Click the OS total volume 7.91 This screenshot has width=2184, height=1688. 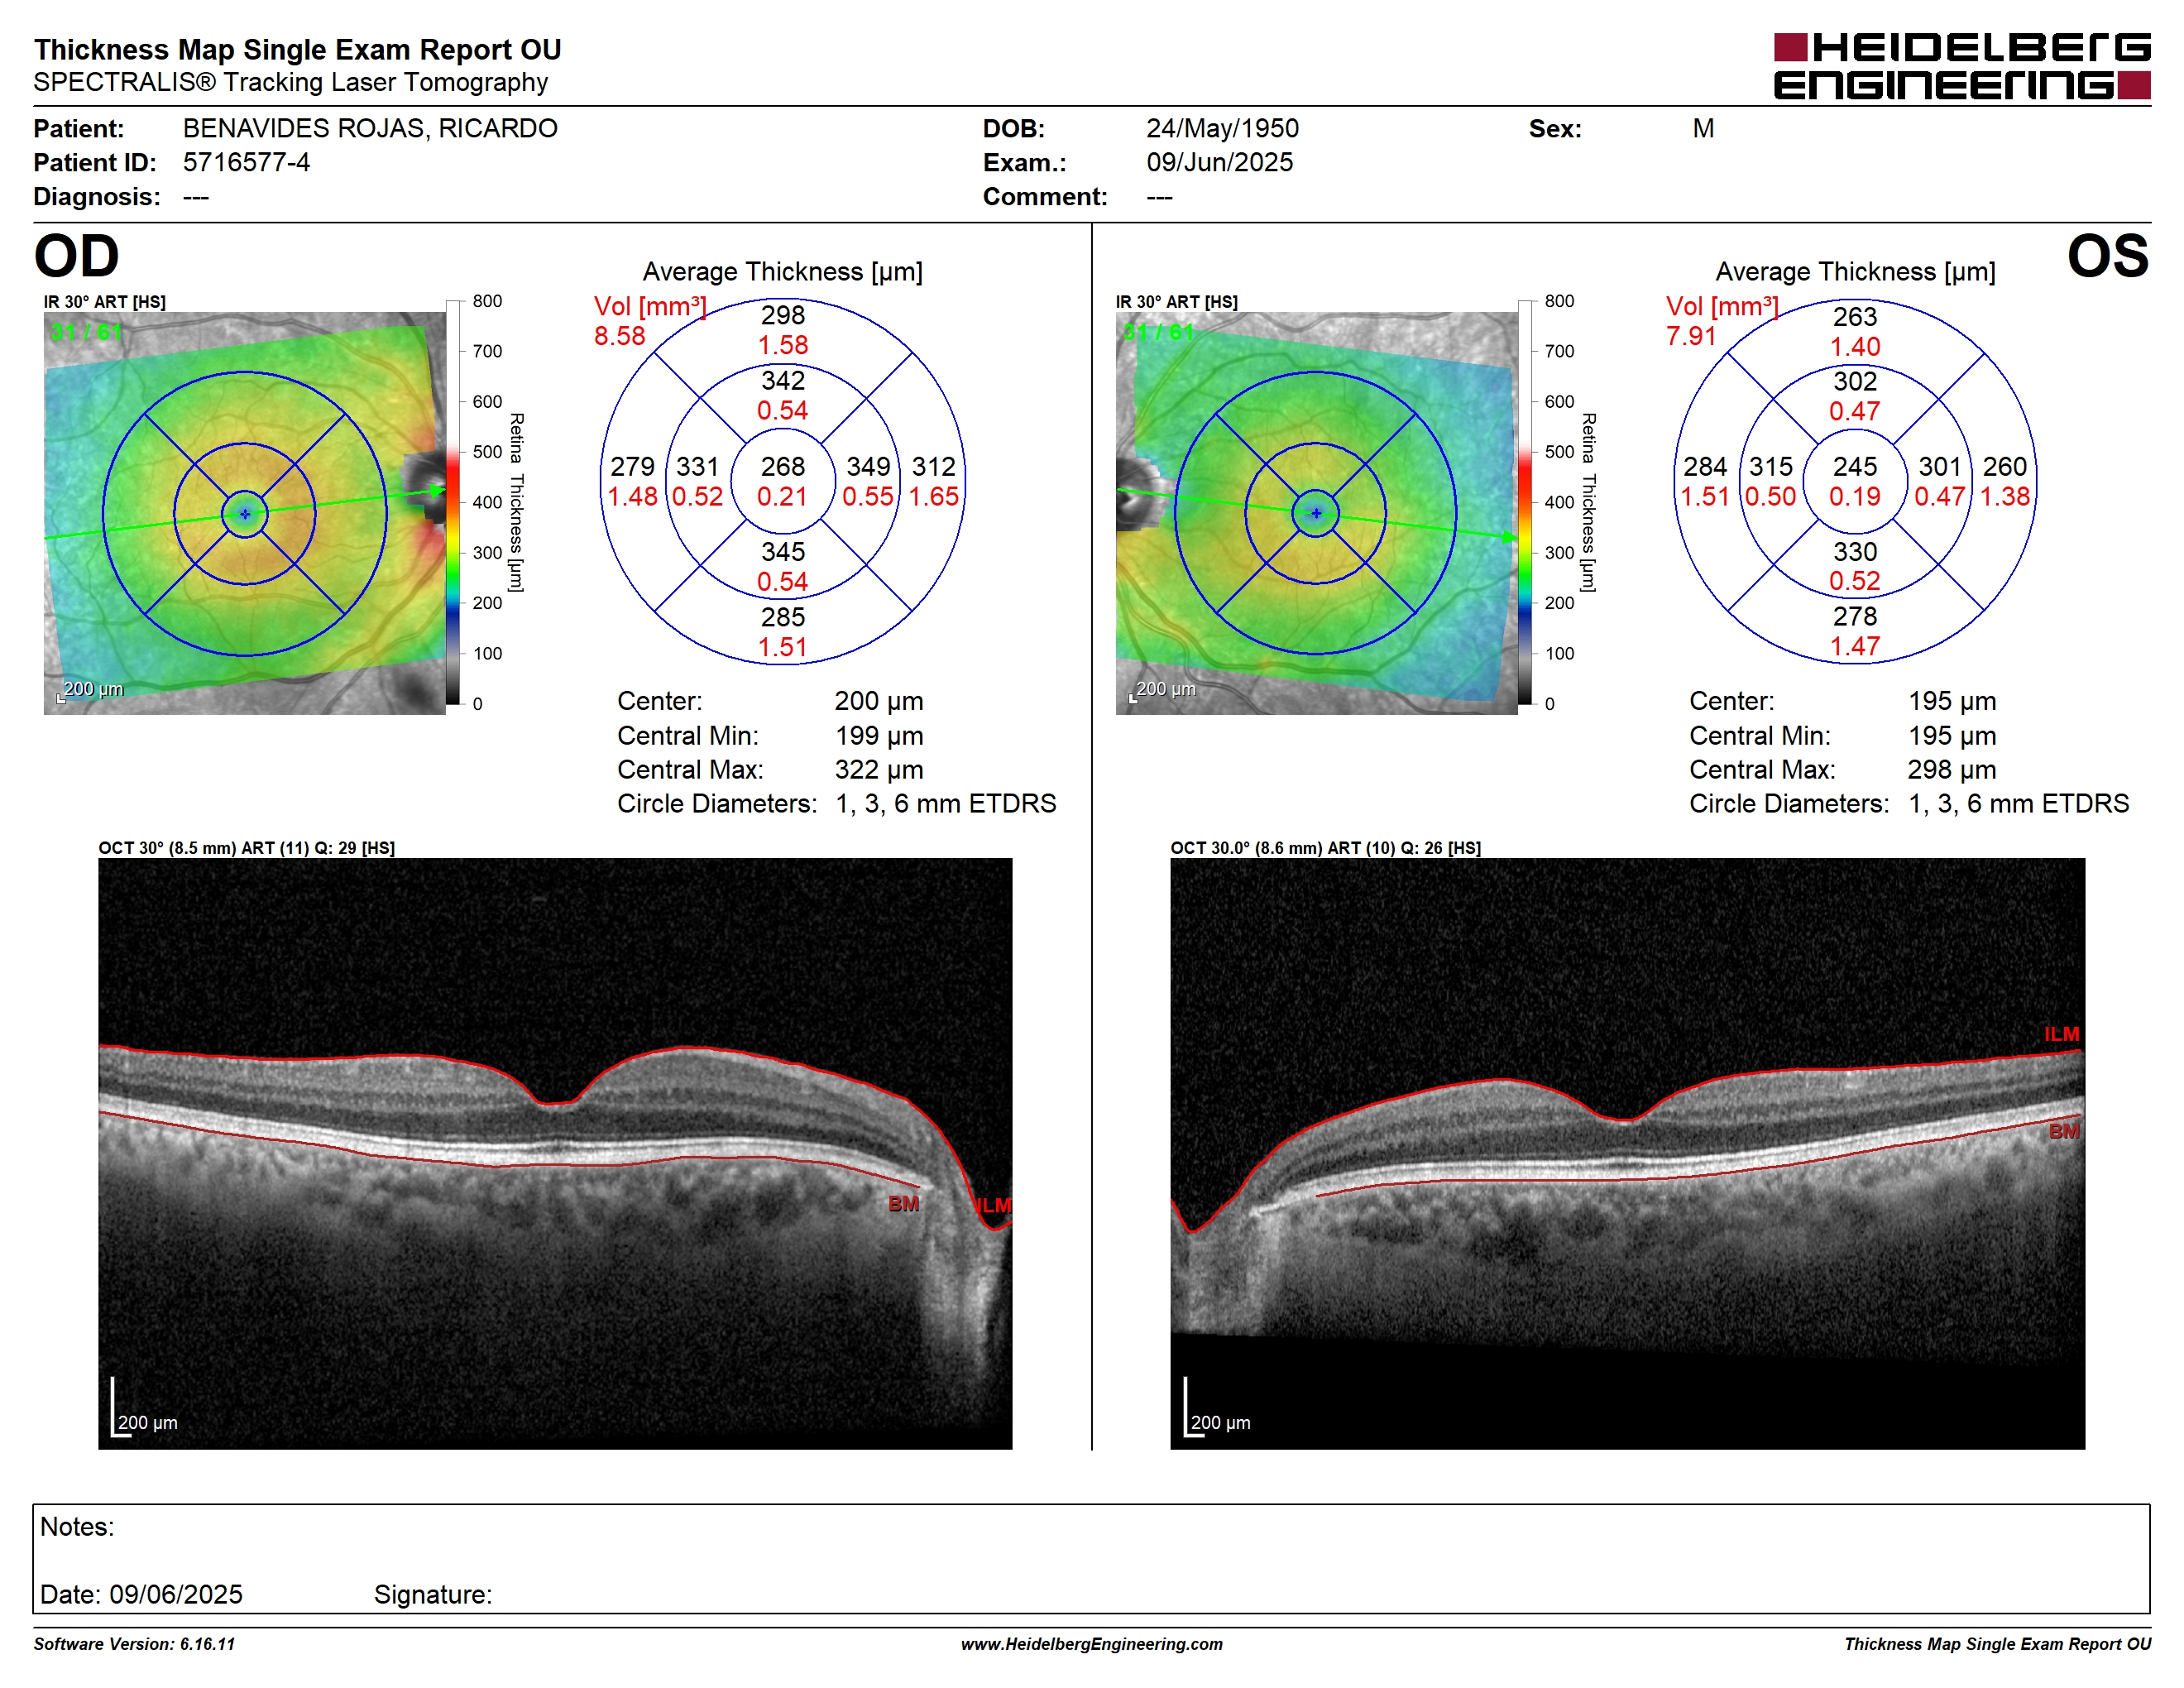click(1691, 336)
